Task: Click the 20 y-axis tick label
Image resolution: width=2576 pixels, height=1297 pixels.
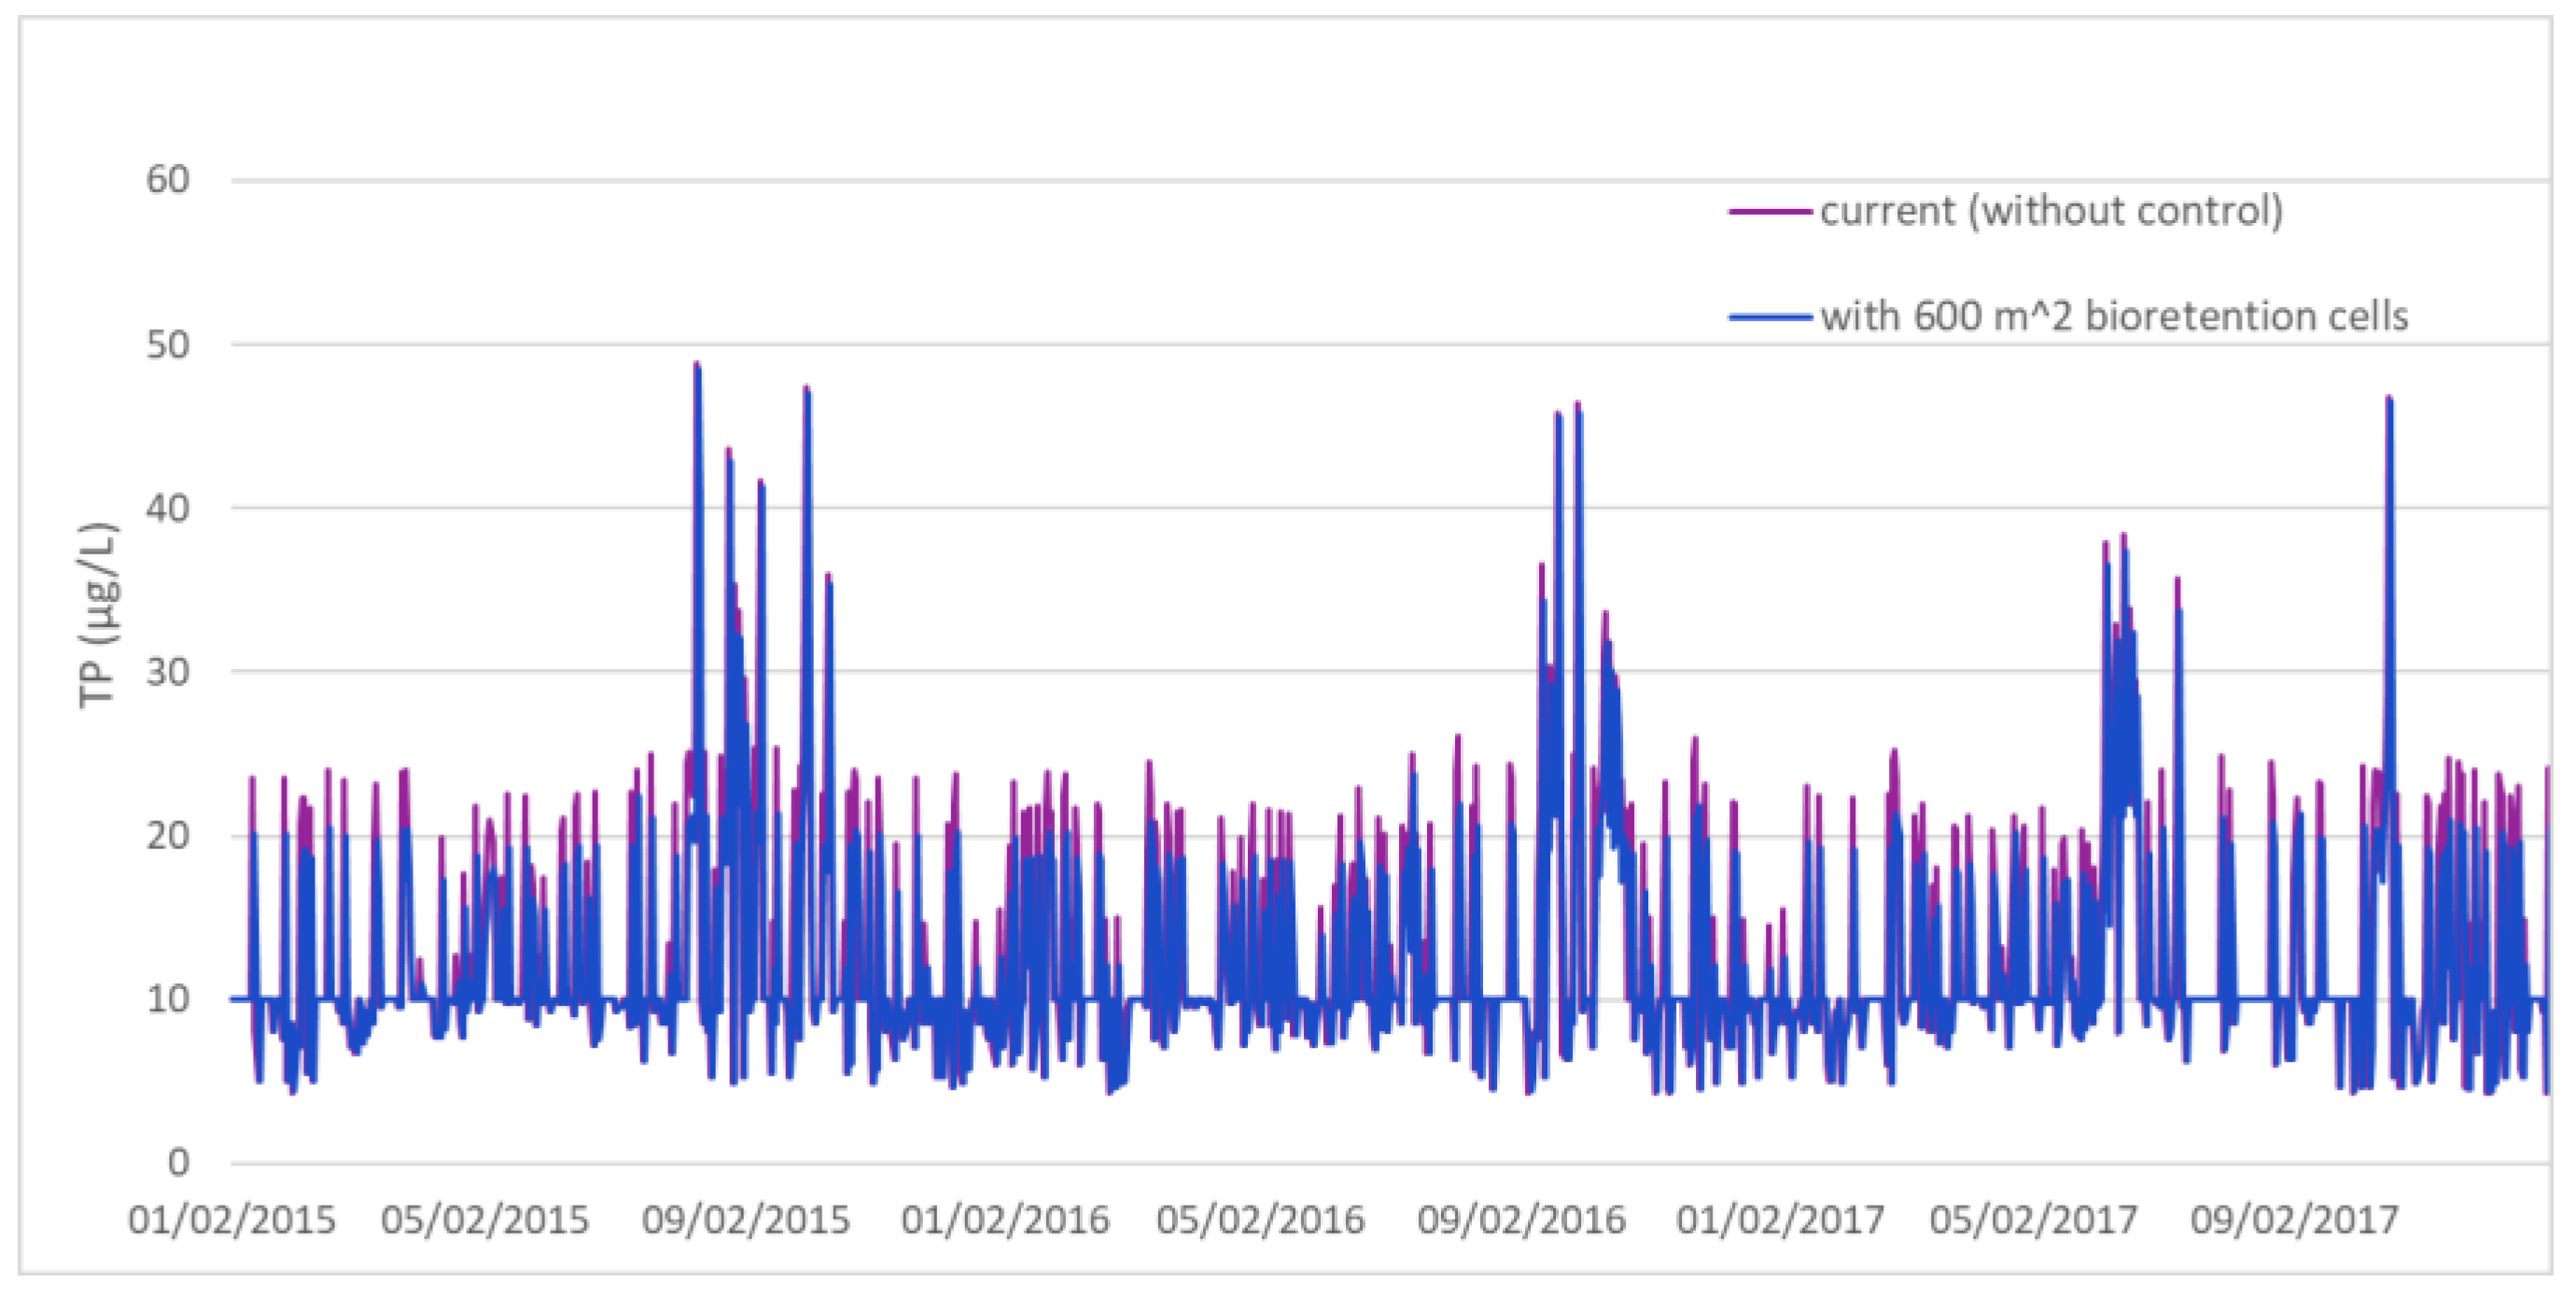Action: click(x=167, y=835)
